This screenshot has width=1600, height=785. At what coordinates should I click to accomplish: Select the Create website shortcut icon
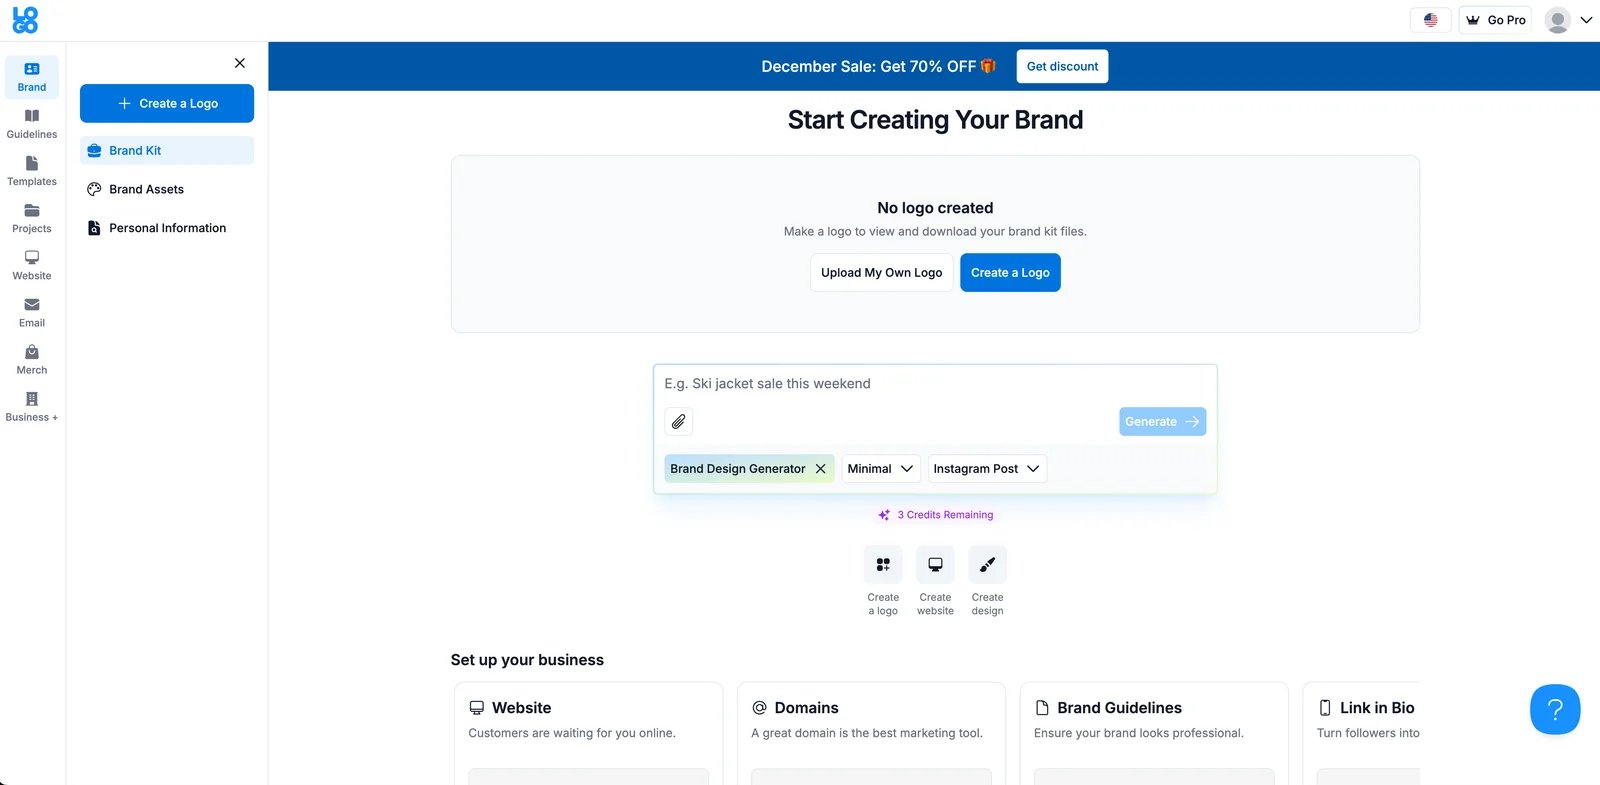(x=935, y=564)
